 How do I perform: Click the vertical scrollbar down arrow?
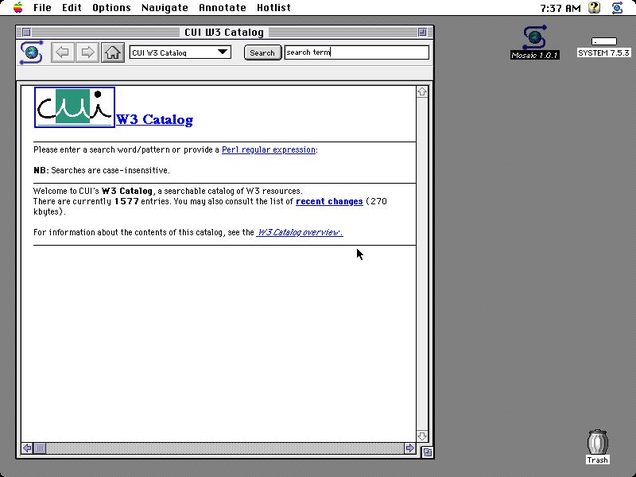422,436
